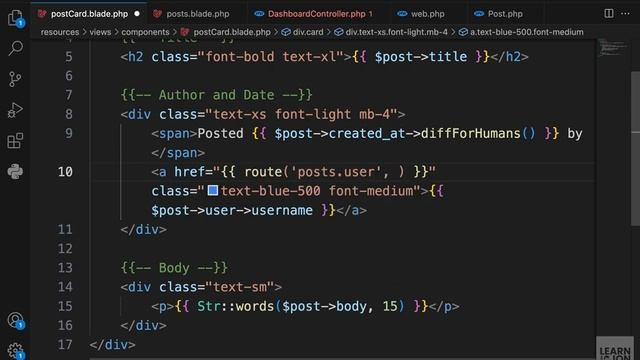Open the Explorer view in activity bar
This screenshot has height=360, width=640.
[15, 18]
